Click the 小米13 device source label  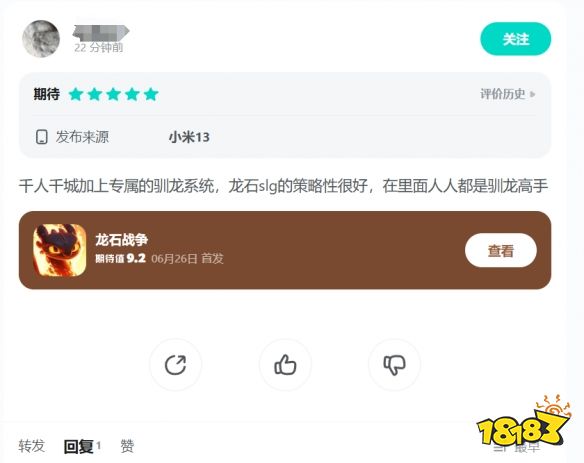click(x=189, y=137)
